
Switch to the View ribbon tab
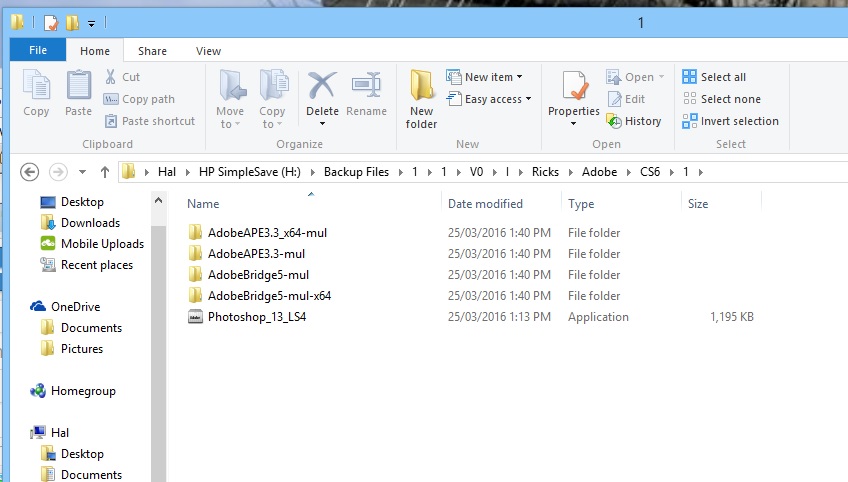click(x=208, y=51)
